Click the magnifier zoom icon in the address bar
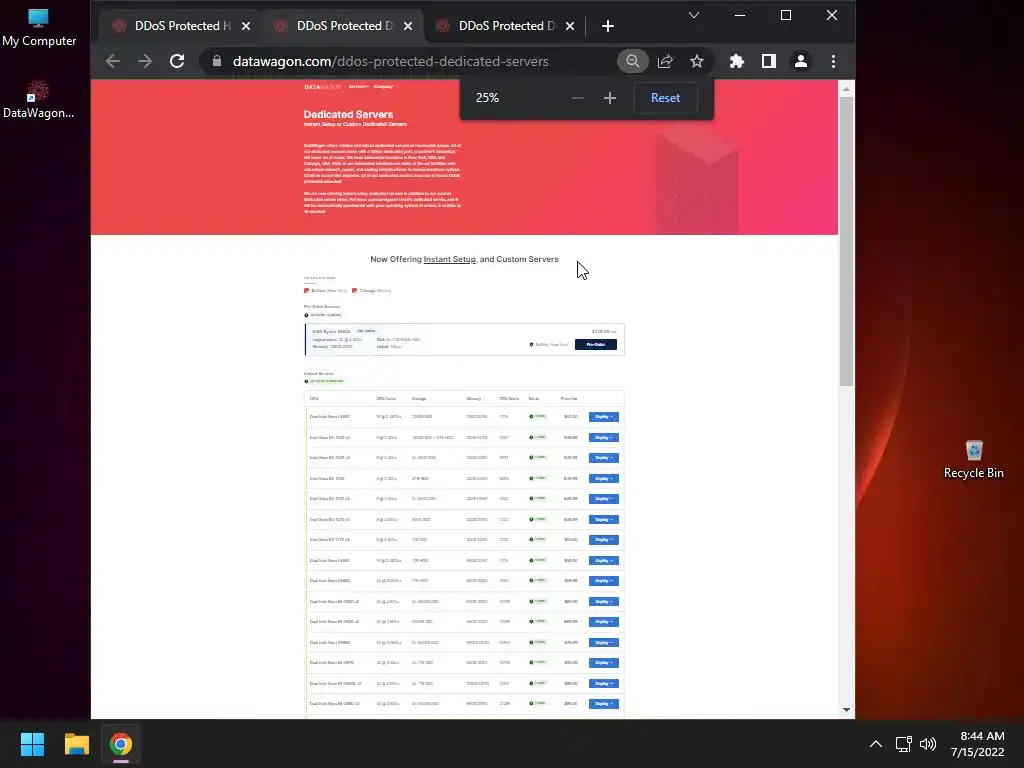Viewport: 1024px width, 768px height. coord(632,61)
